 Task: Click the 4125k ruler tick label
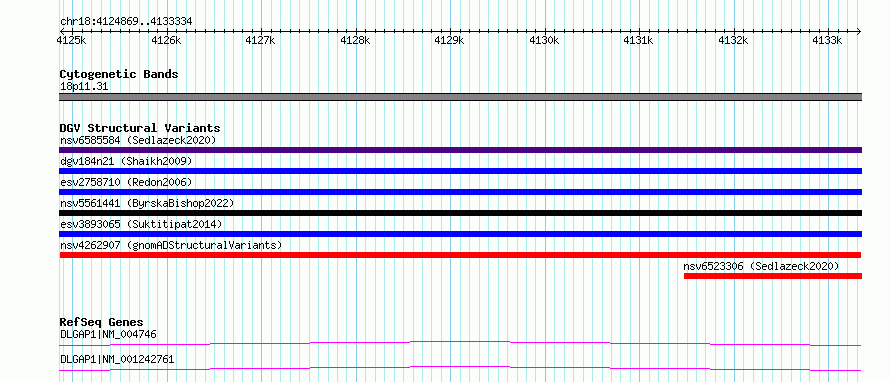click(x=71, y=41)
